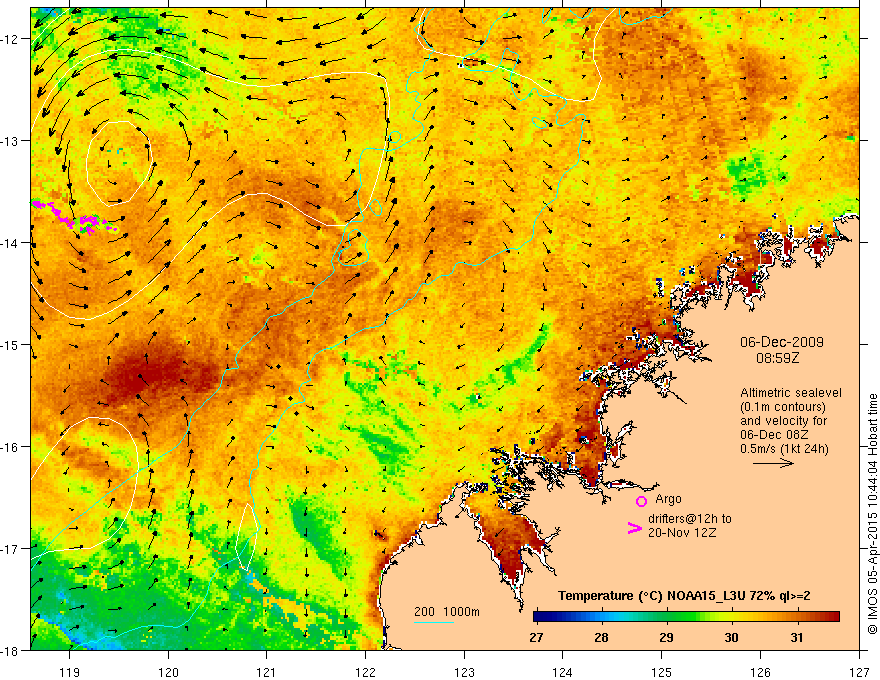
Task: Click longitude axis label 125
Action: [662, 672]
